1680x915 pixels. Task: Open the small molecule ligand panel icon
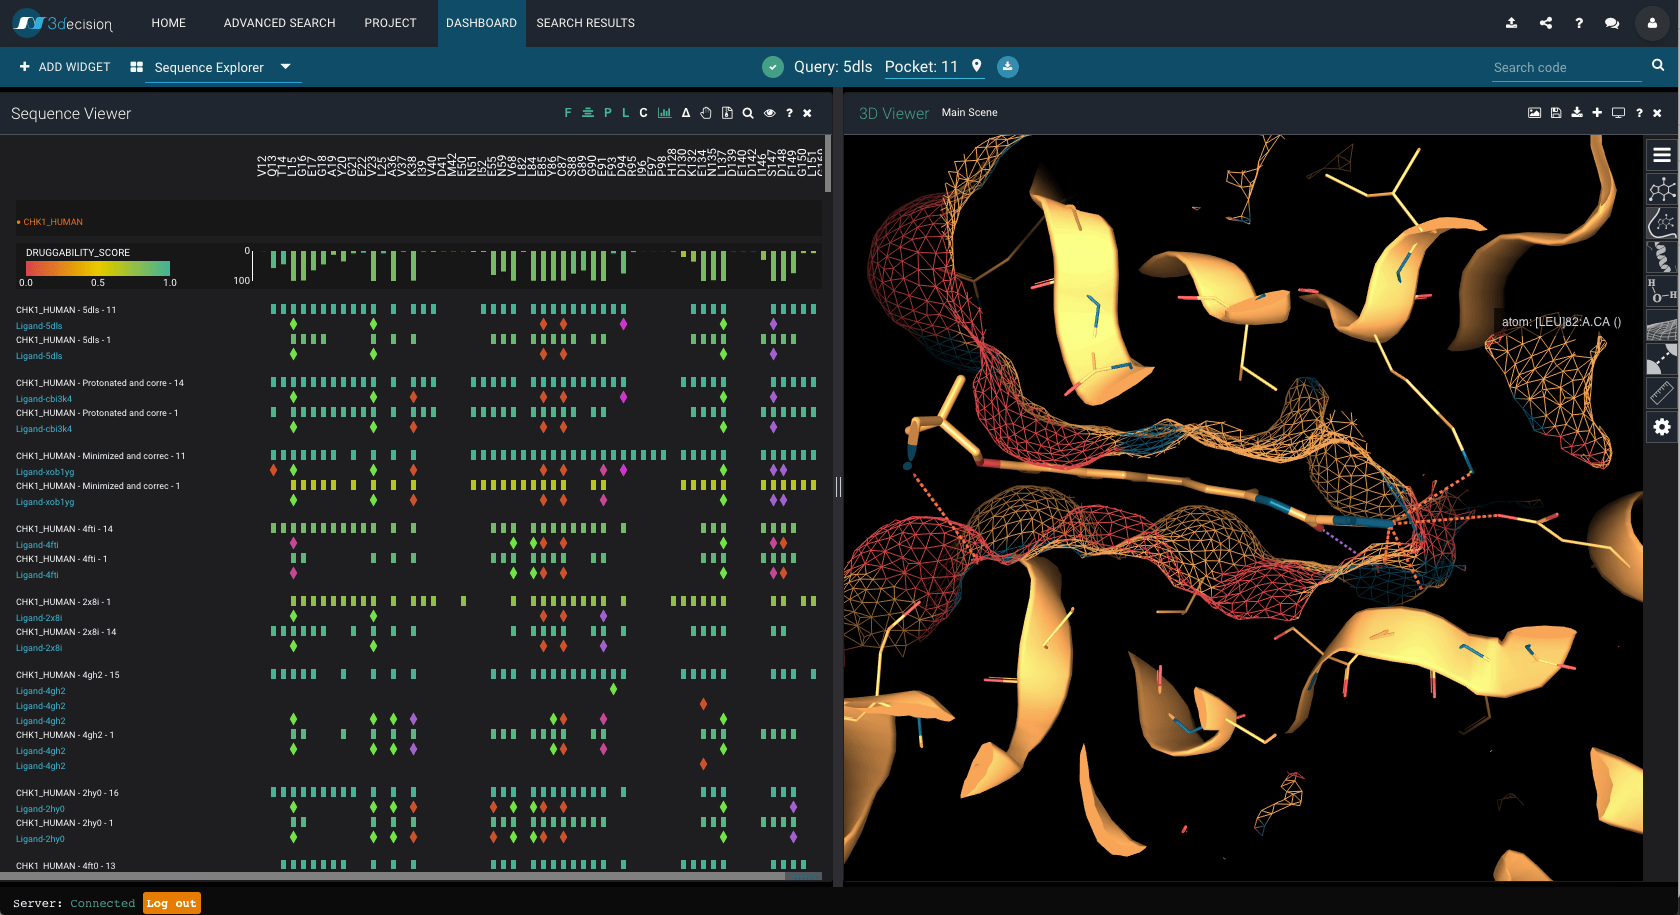pyautogui.click(x=1661, y=189)
